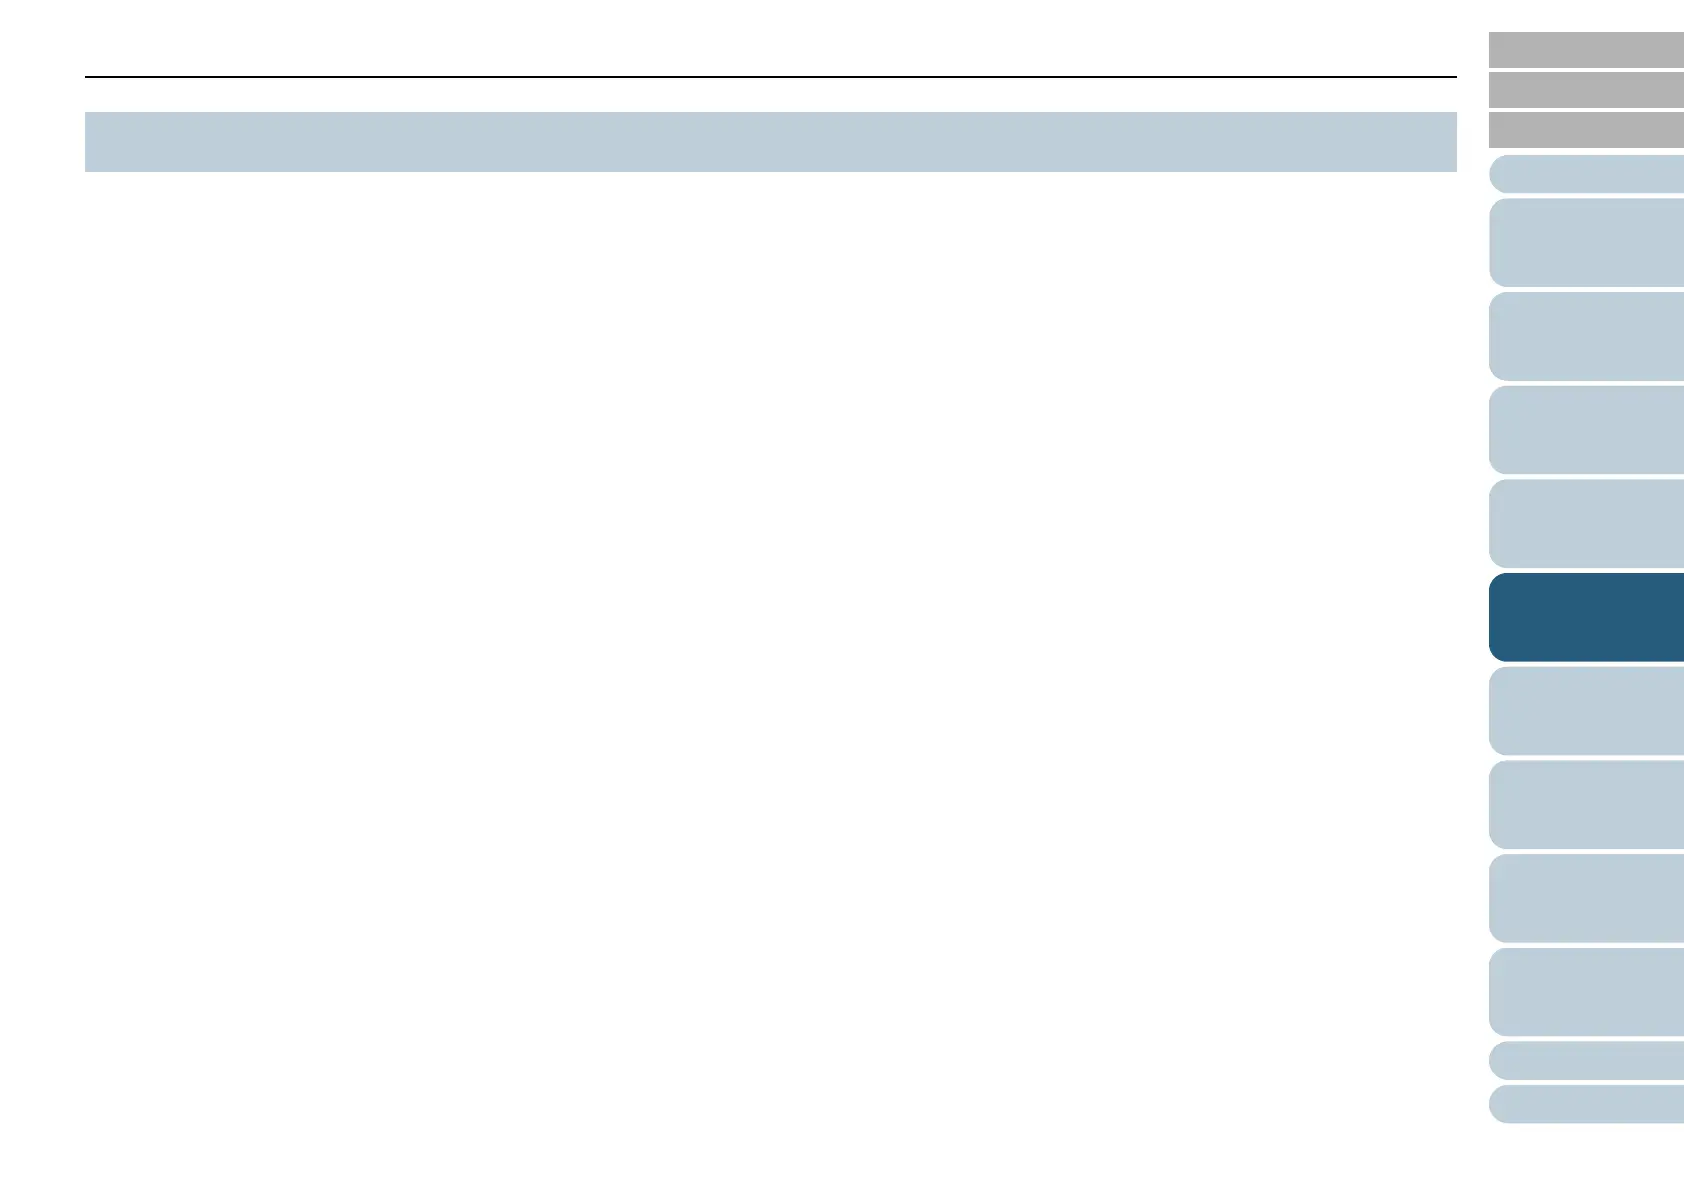The image size is (1684, 1190).
Task: Select the upper small tab at sidebar bottom
Action: [x=1586, y=1060]
